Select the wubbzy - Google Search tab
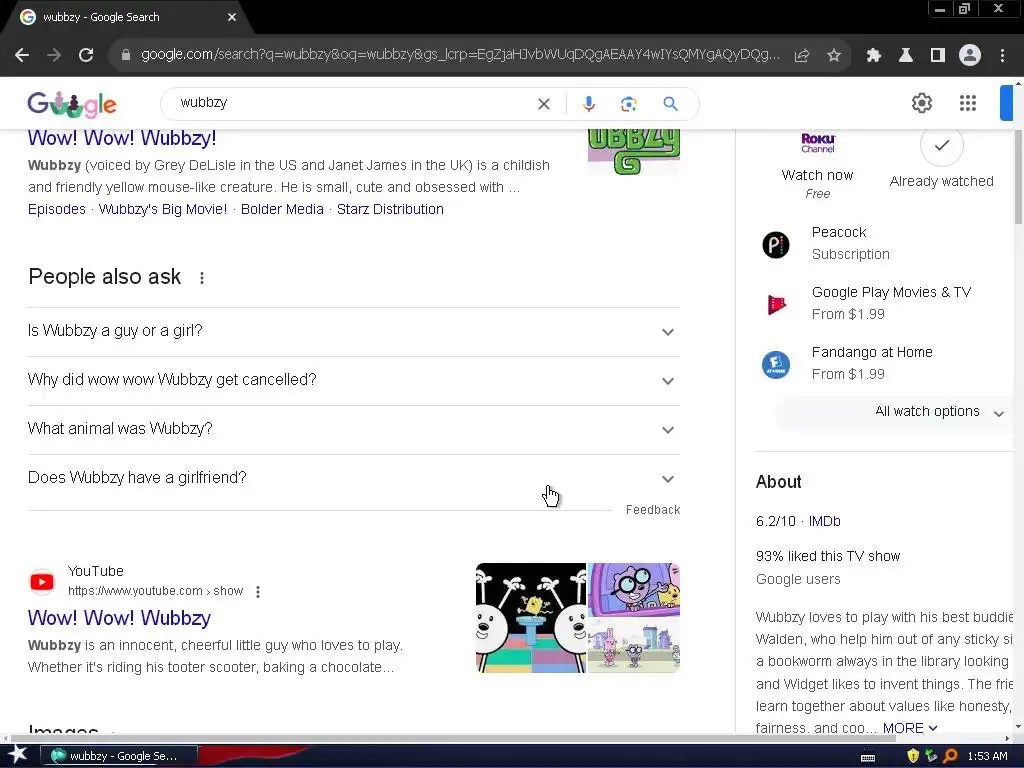Screen dimensions: 1024x768 point(126,17)
